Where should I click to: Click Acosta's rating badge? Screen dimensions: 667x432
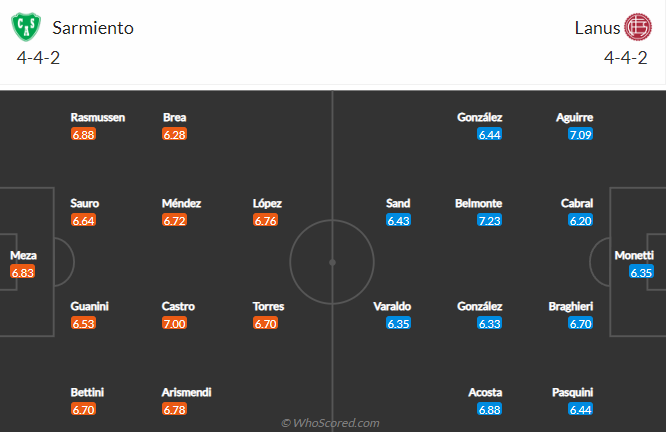490,409
